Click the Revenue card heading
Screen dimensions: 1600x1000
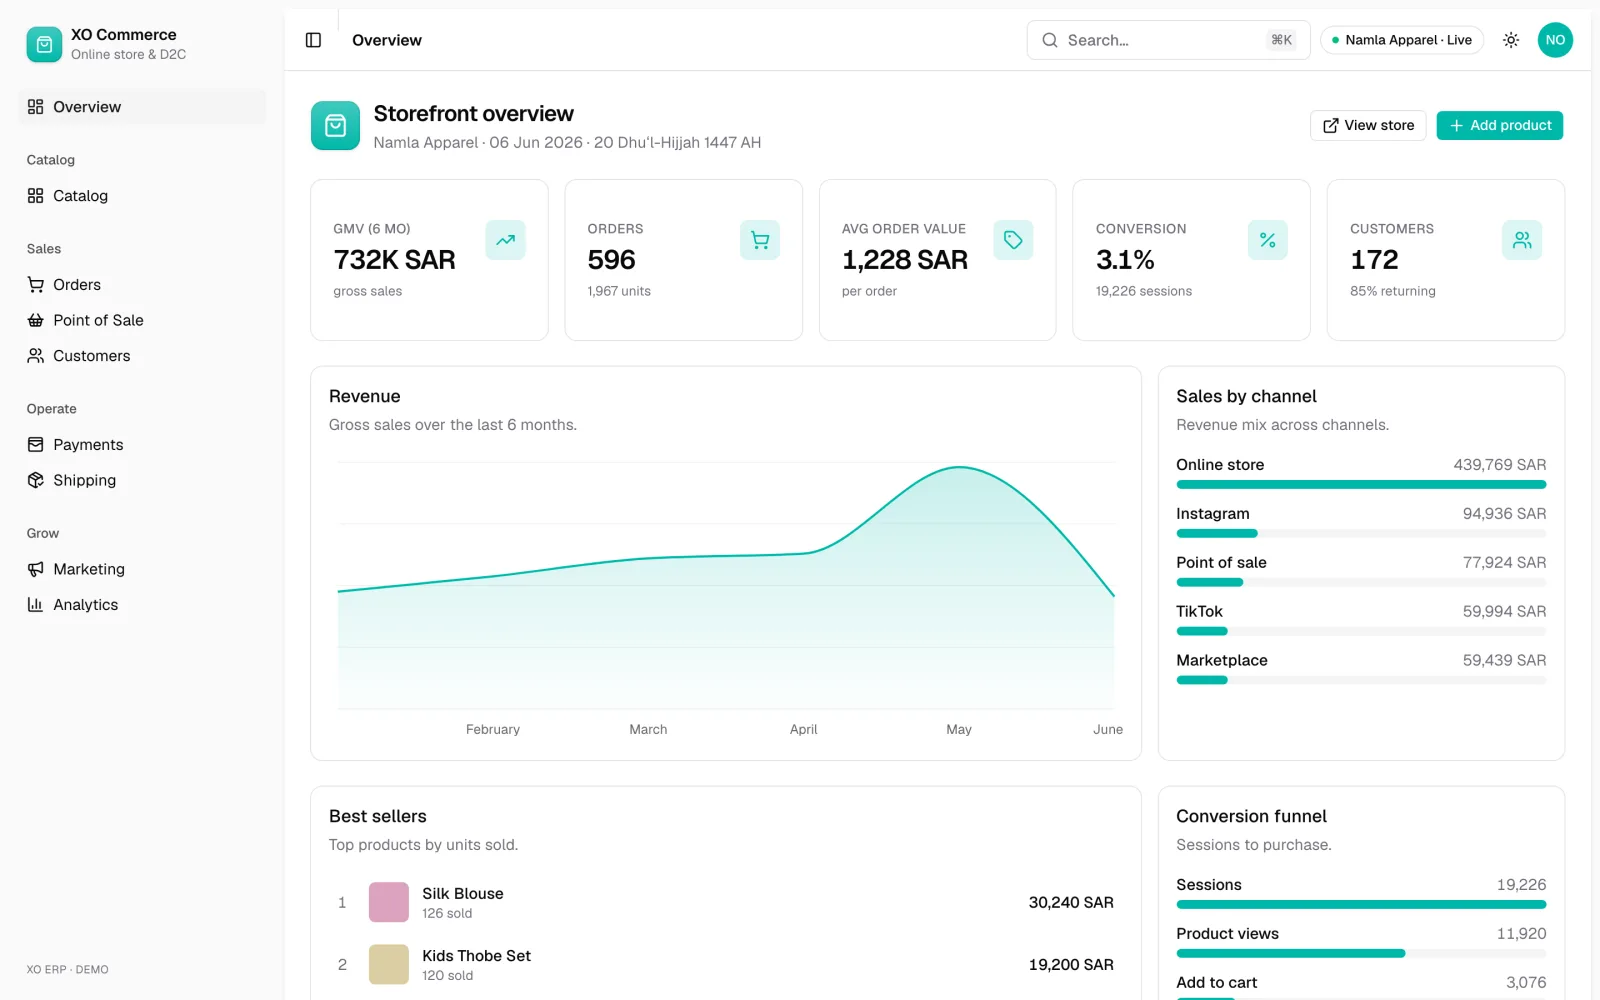coord(365,396)
